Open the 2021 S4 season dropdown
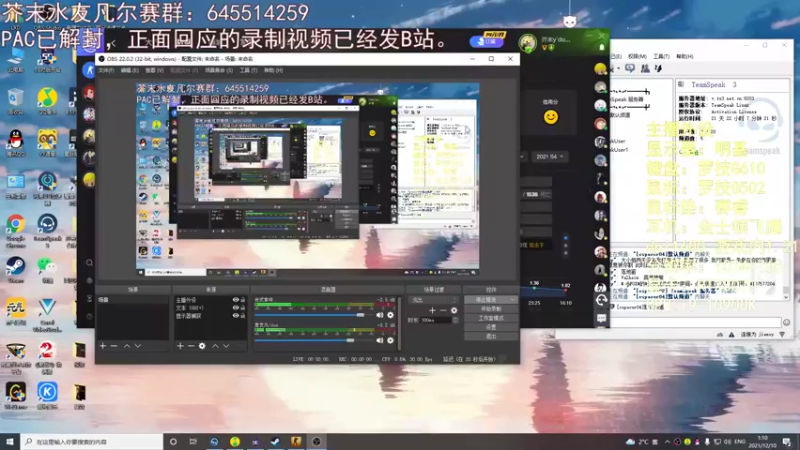Image resolution: width=800 pixels, height=450 pixels. pos(550,157)
